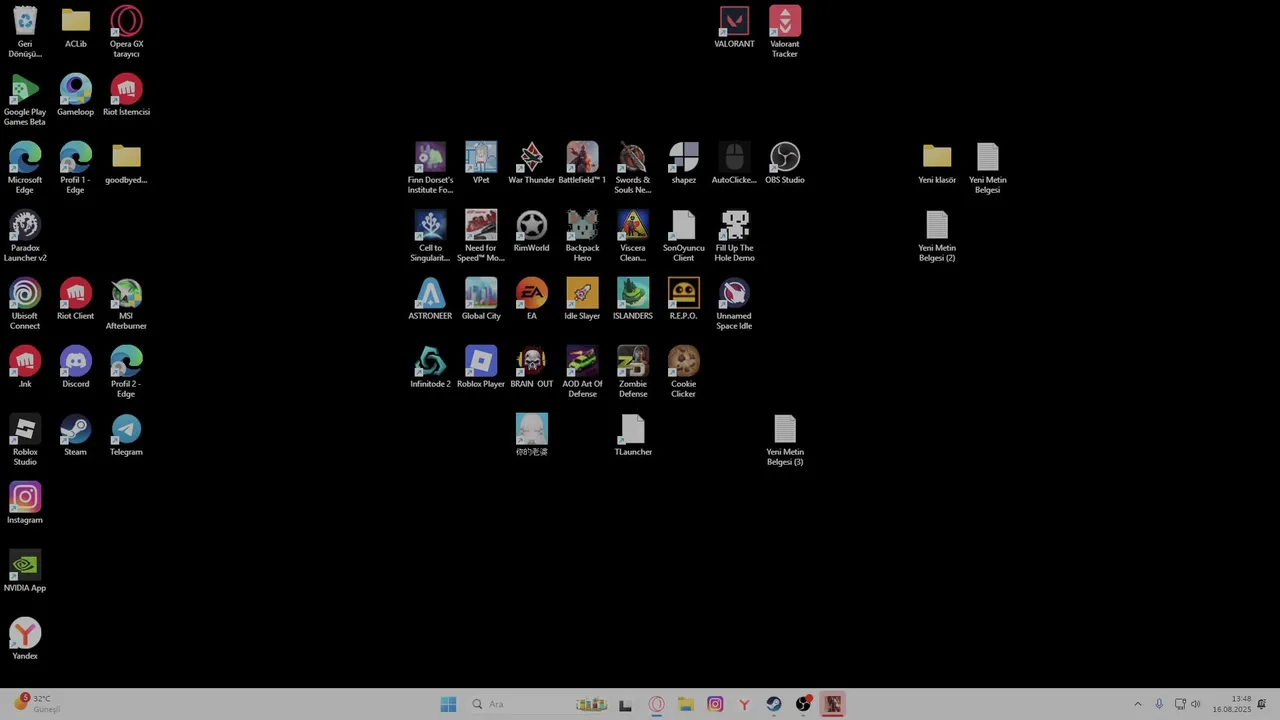Launch the Riot Client desktop icon
Image resolution: width=1280 pixels, height=720 pixels.
click(75, 294)
